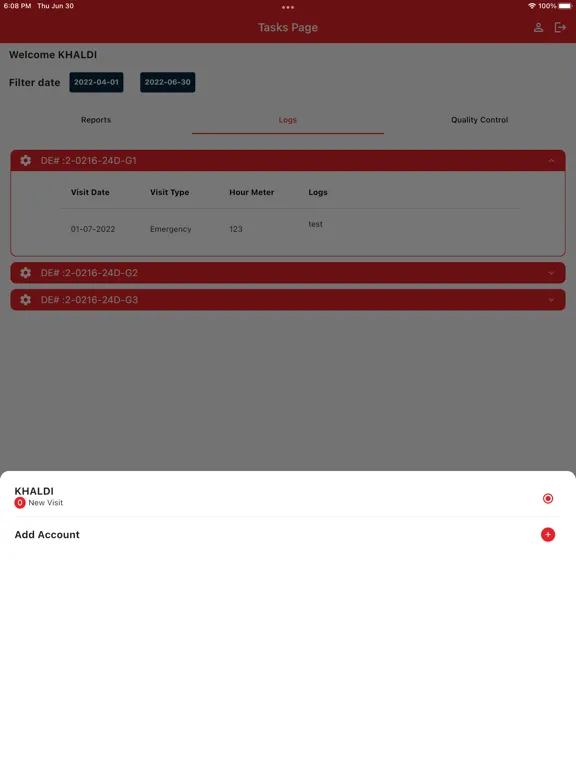This screenshot has height=768, width=576.
Task: Tap DE# :2-0216-24D-G1 header title
Action: click(89, 160)
